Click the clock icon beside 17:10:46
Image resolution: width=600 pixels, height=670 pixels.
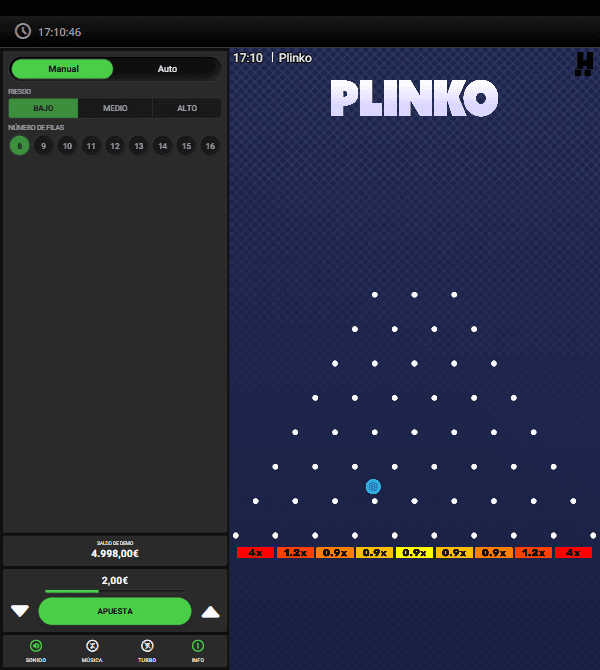pyautogui.click(x=23, y=31)
